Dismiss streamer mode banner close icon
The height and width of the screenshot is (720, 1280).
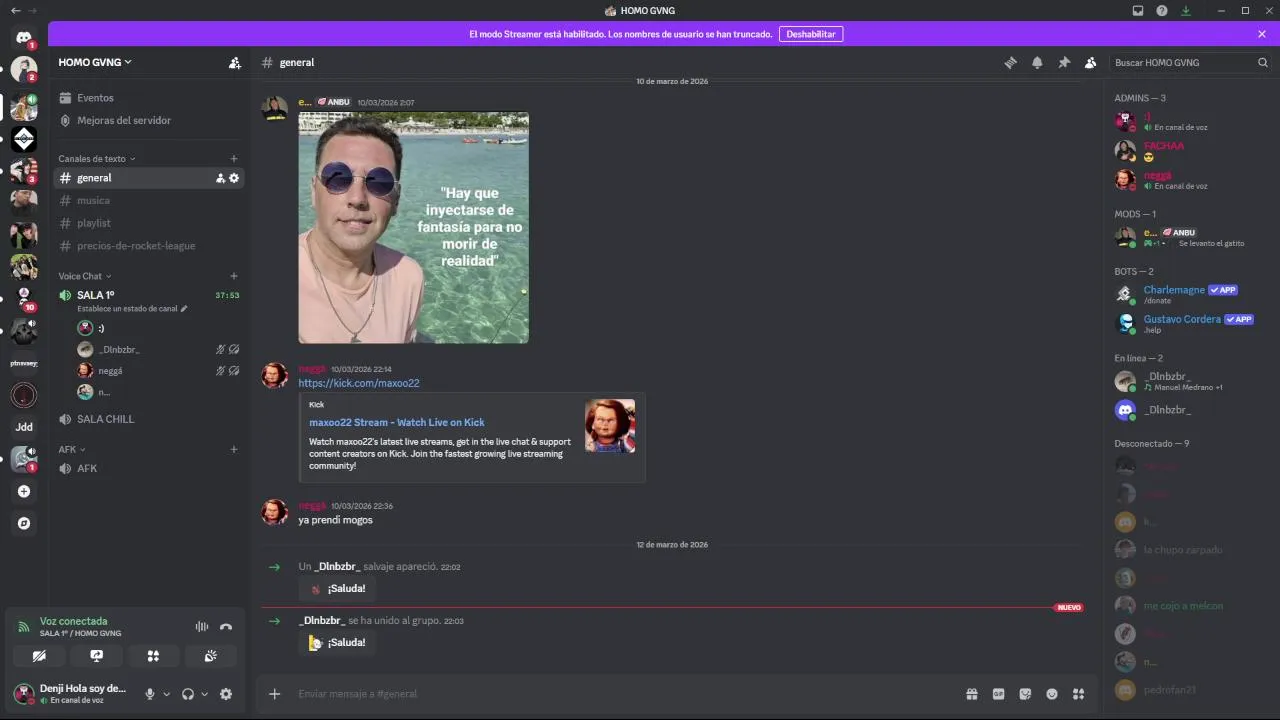[1262, 34]
